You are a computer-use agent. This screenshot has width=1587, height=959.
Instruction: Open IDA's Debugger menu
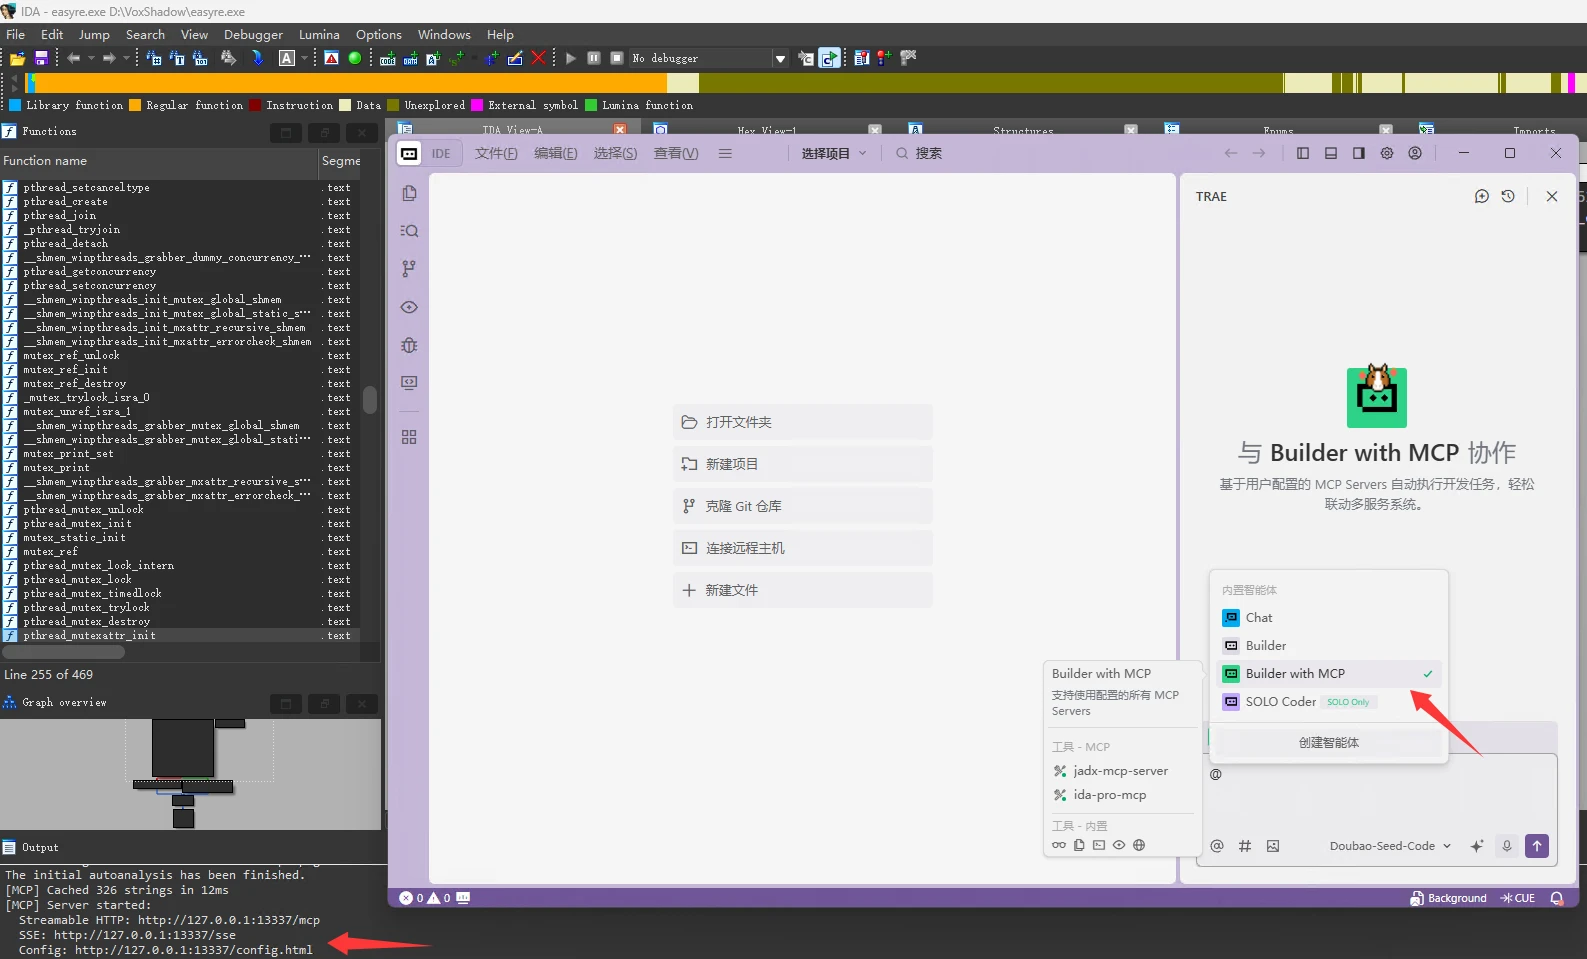pos(253,34)
